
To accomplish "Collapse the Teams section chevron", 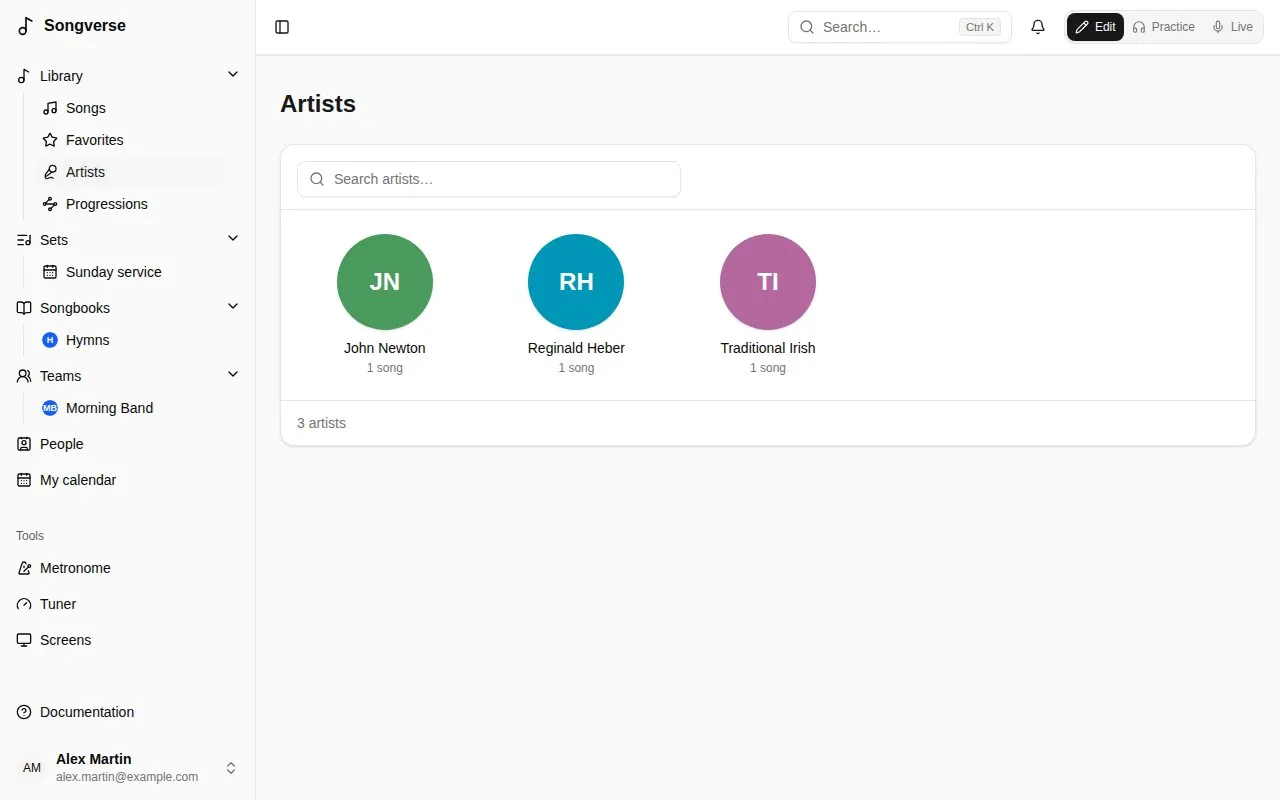I will click(233, 375).
